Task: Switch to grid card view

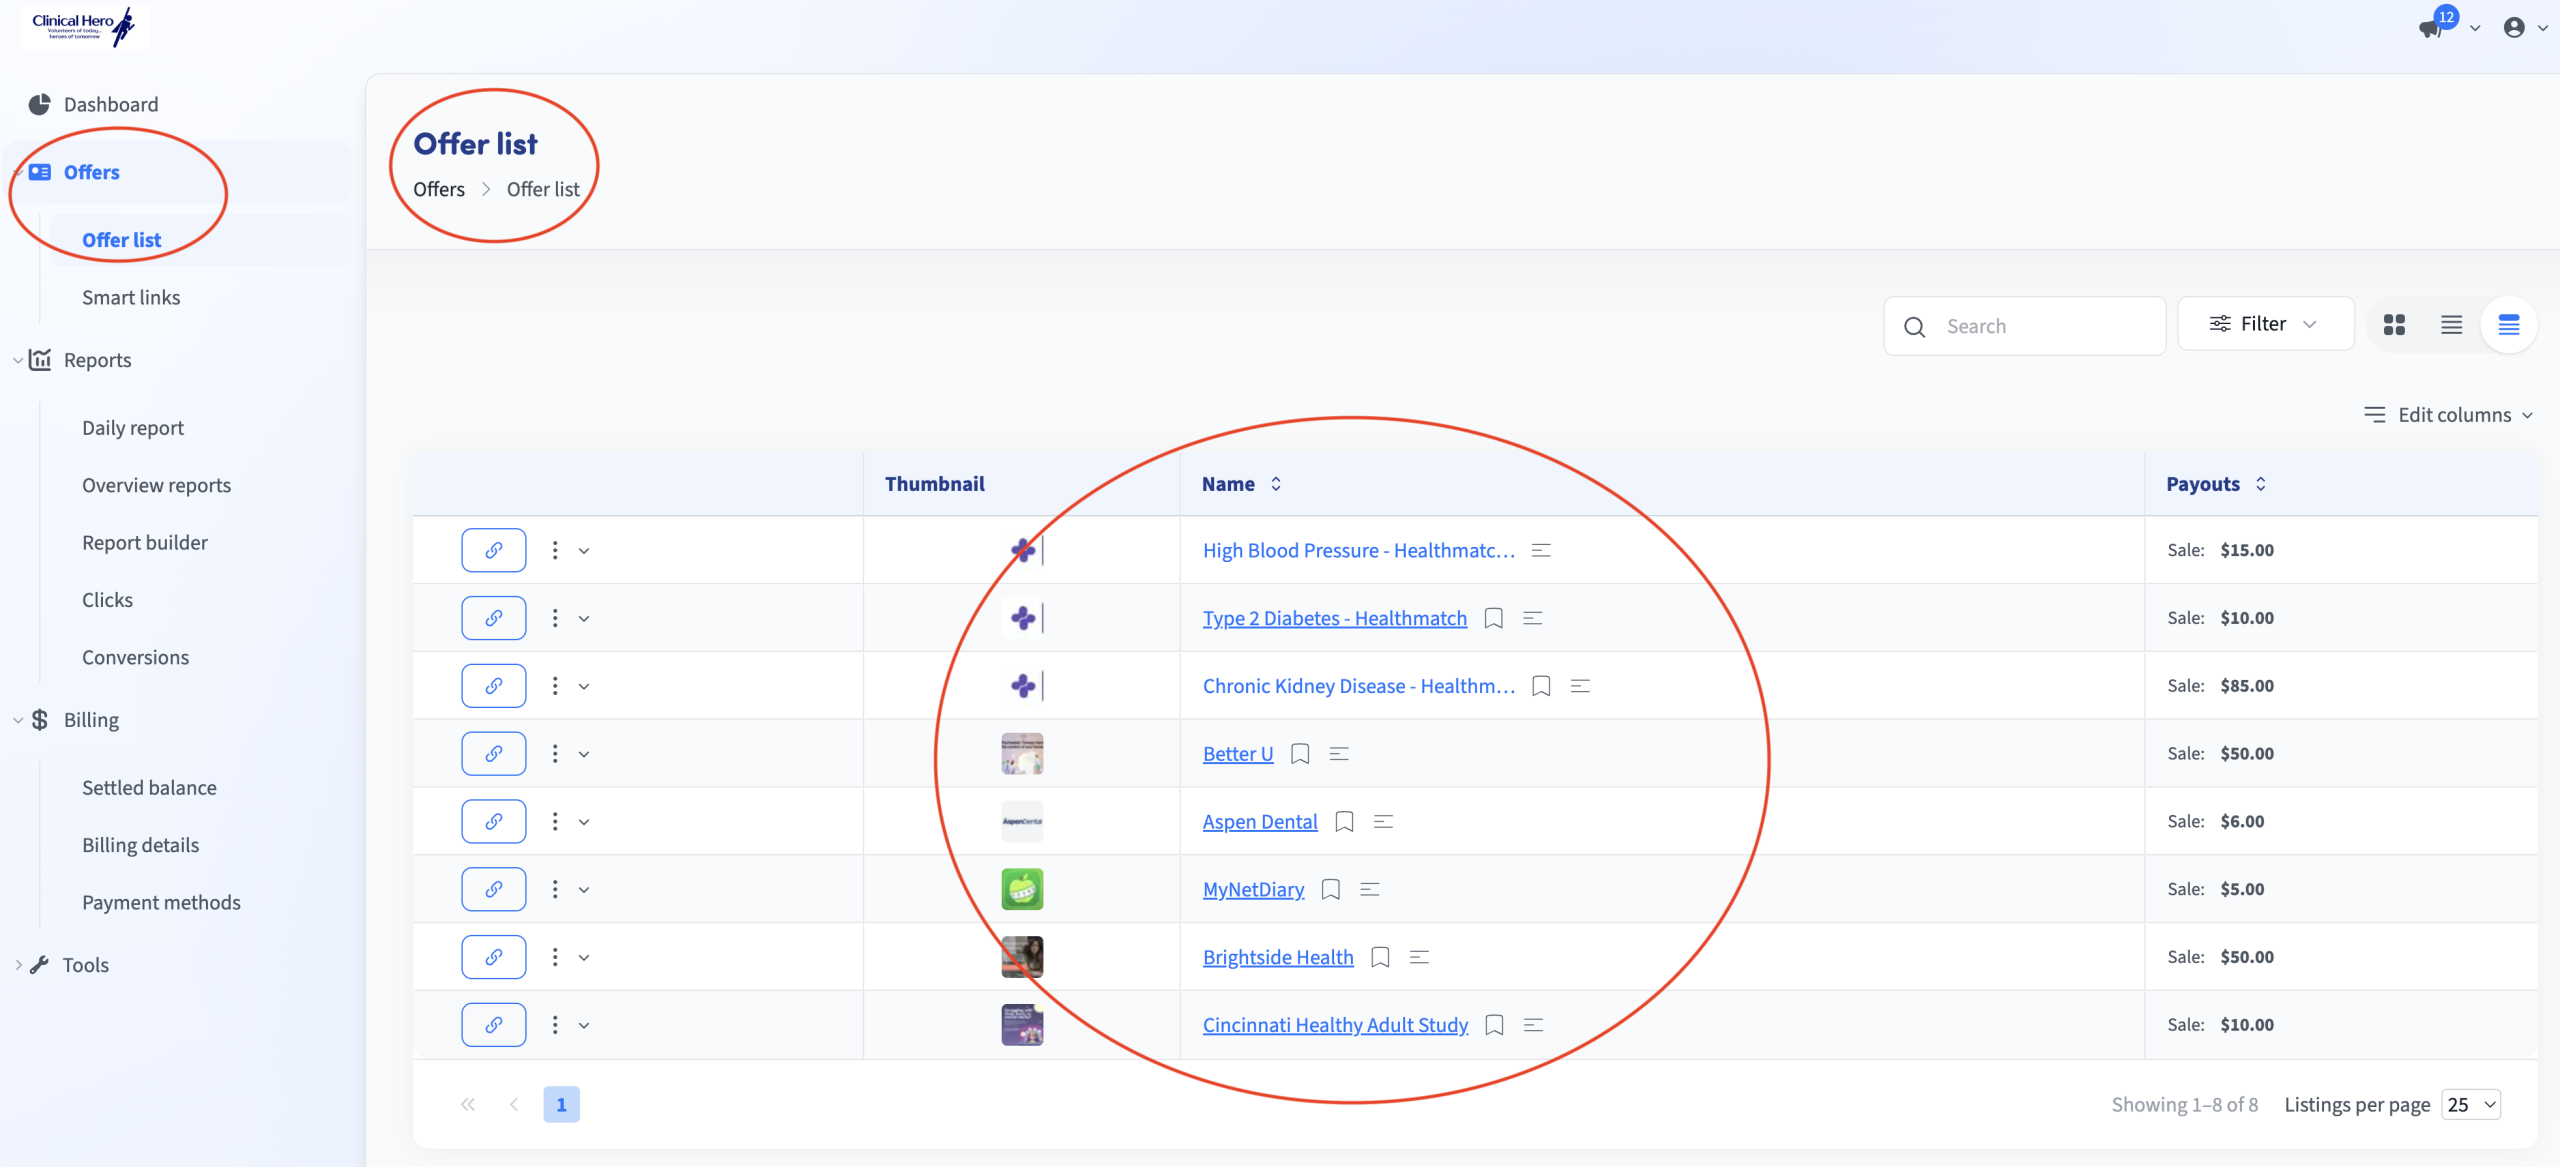Action: [2394, 325]
